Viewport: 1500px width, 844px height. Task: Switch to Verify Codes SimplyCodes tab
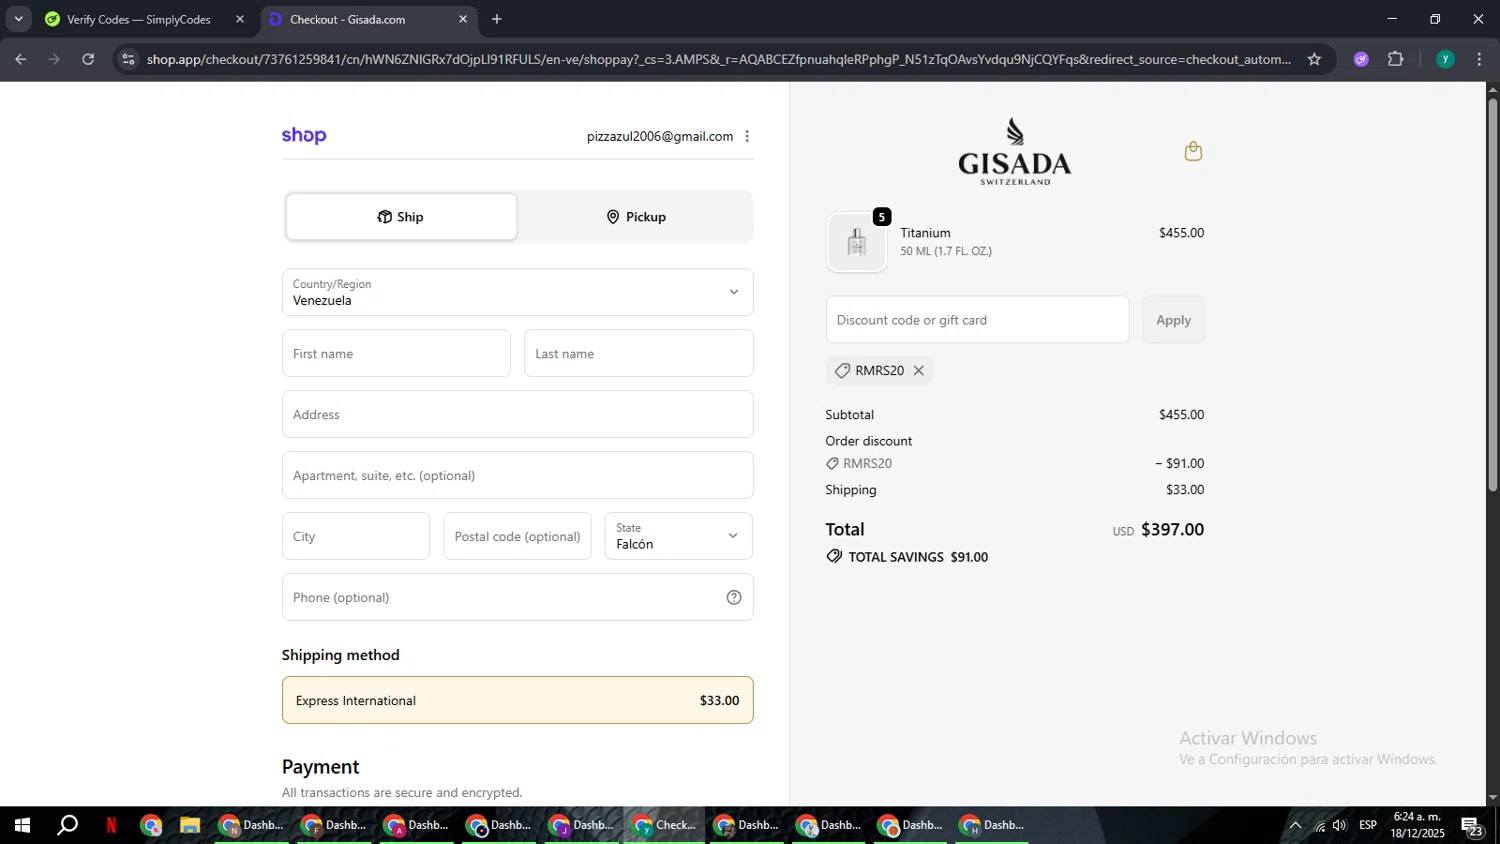(x=140, y=19)
